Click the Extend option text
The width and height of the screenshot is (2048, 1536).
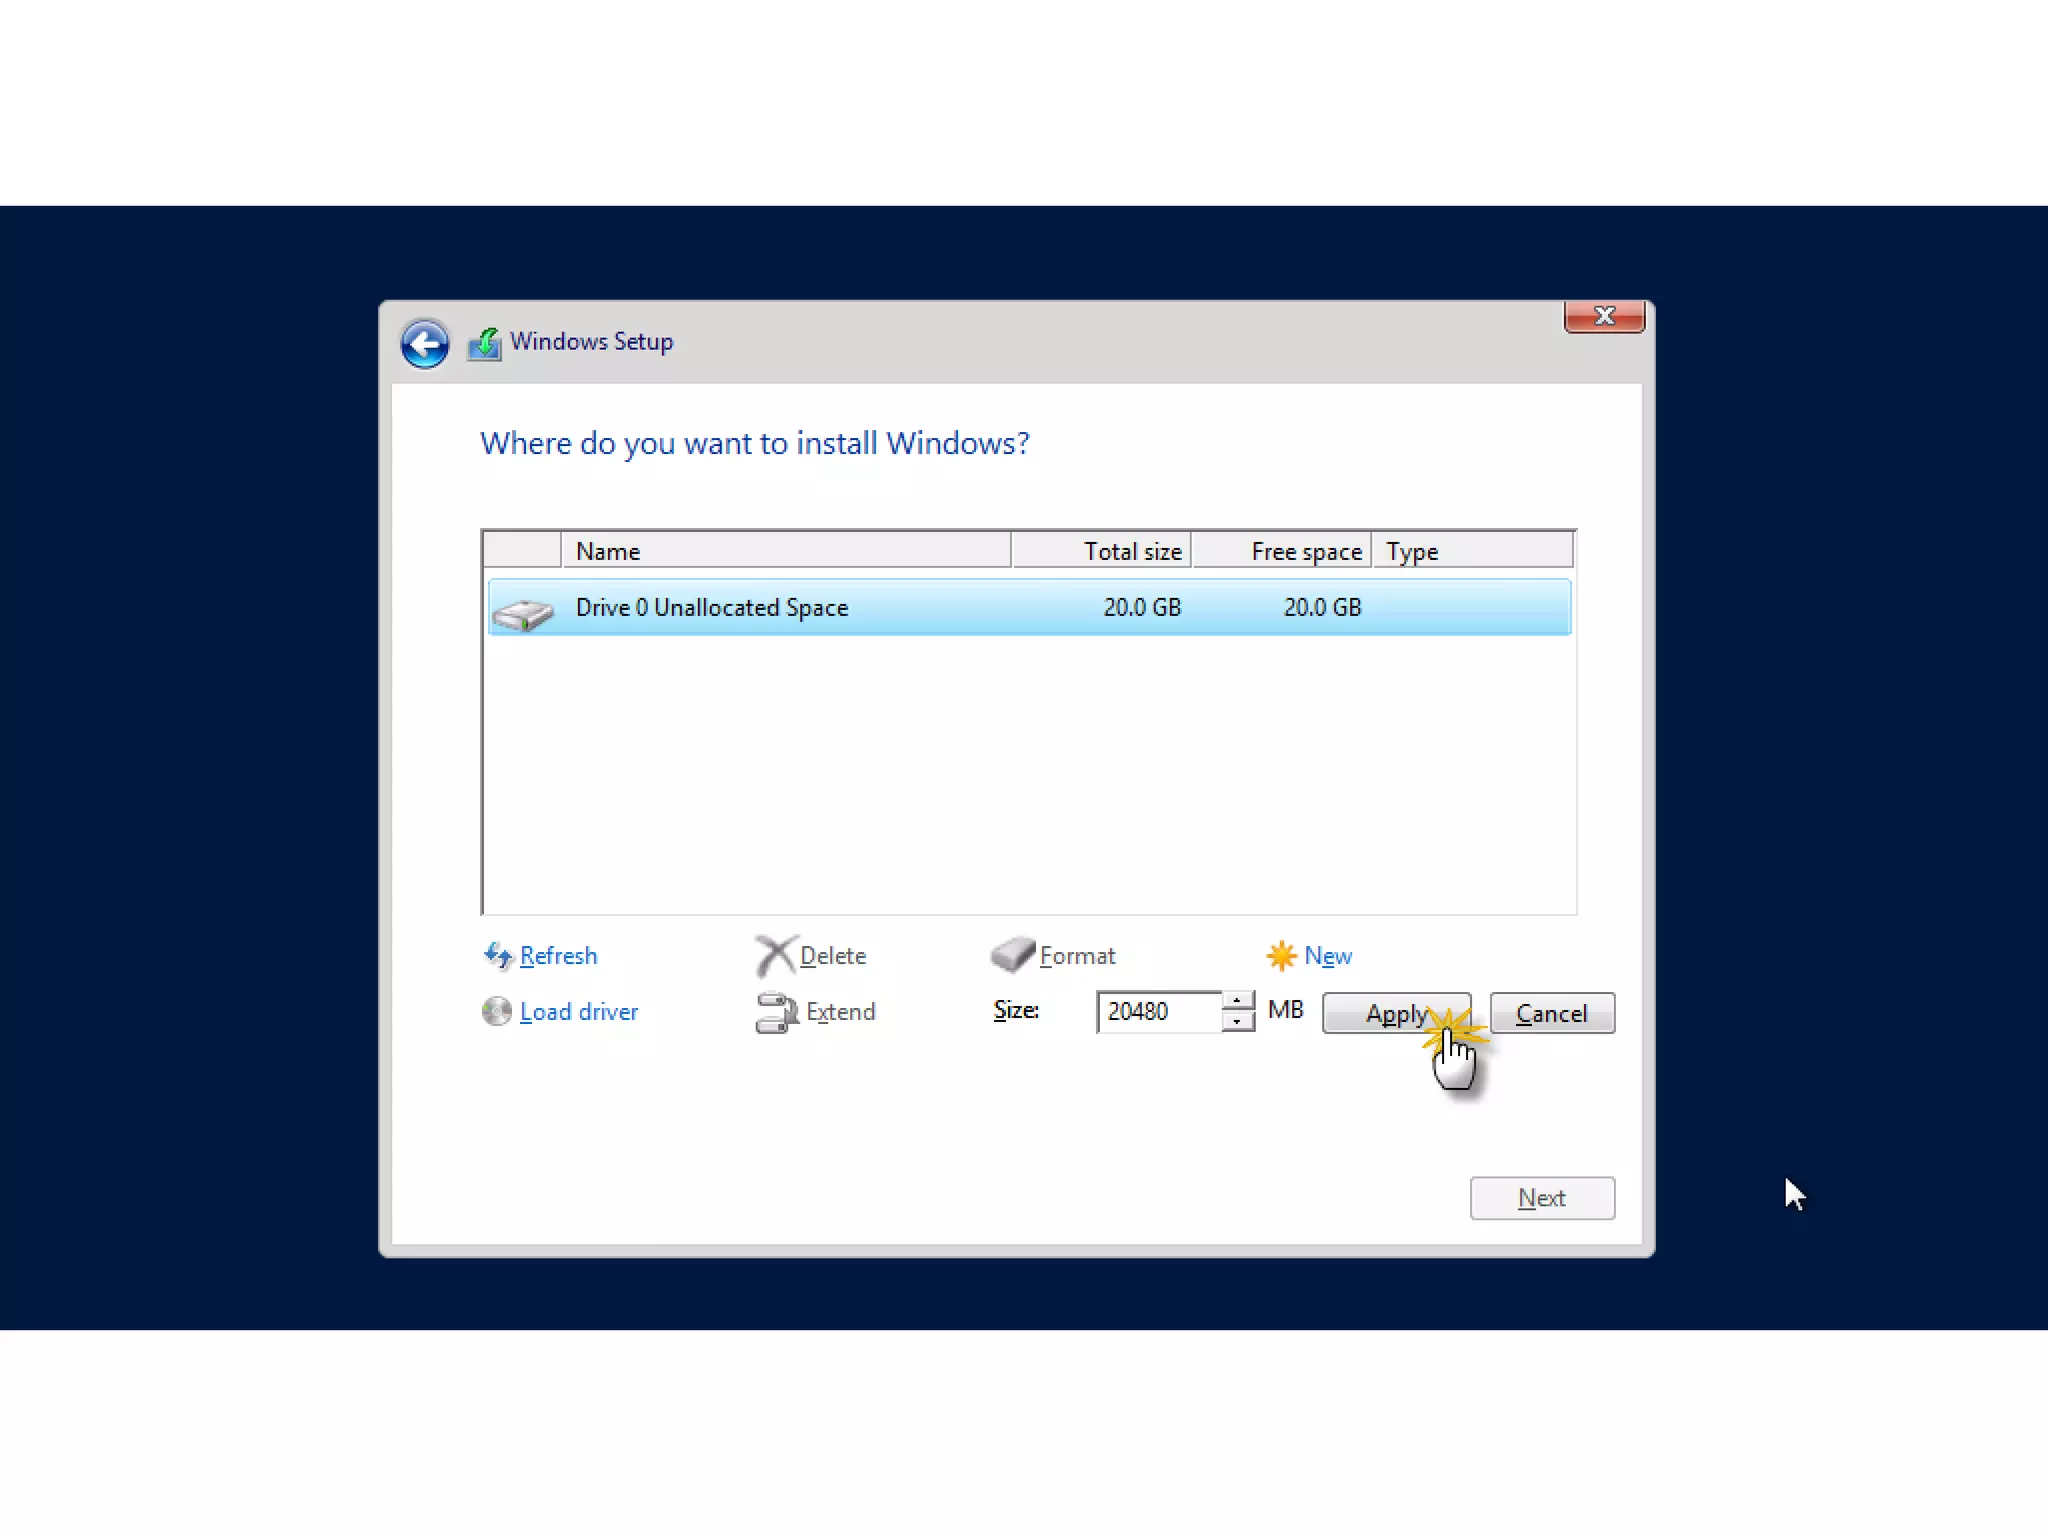point(840,1012)
